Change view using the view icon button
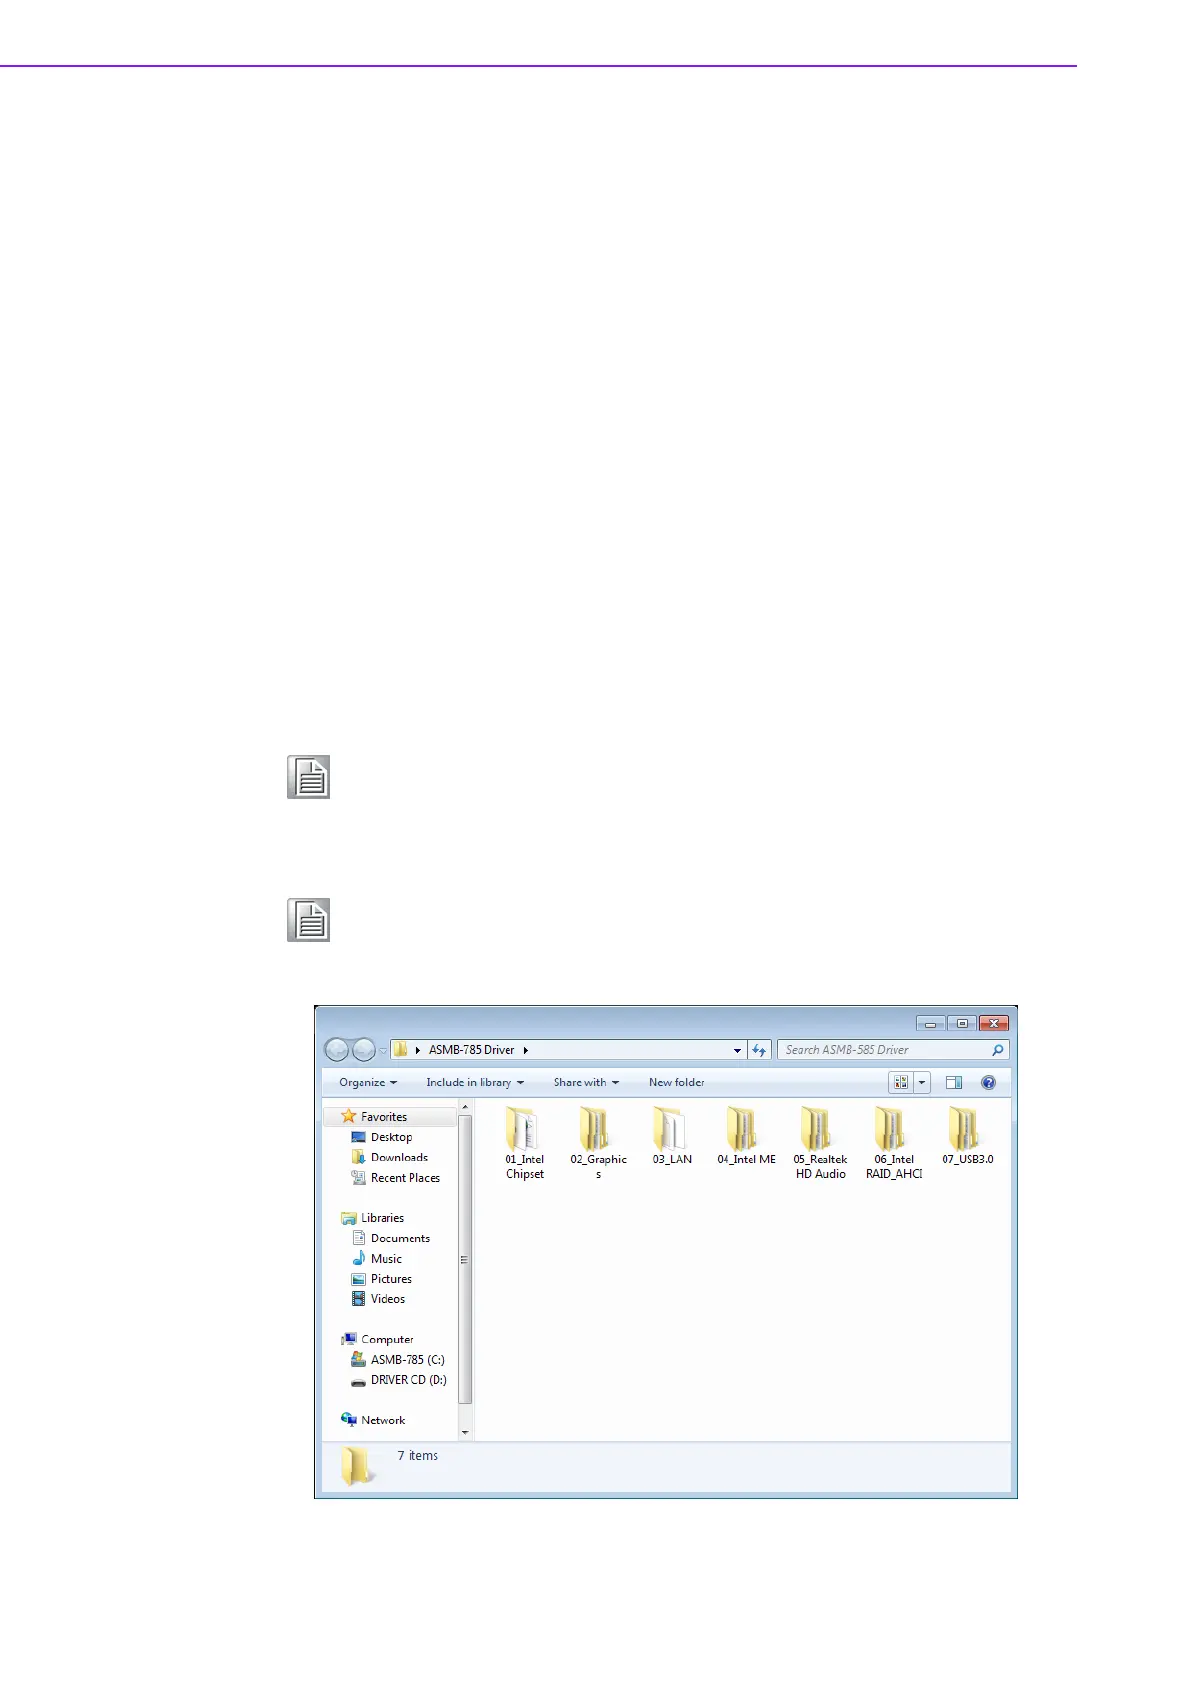Viewport: 1190px width, 1684px height. [x=901, y=1082]
